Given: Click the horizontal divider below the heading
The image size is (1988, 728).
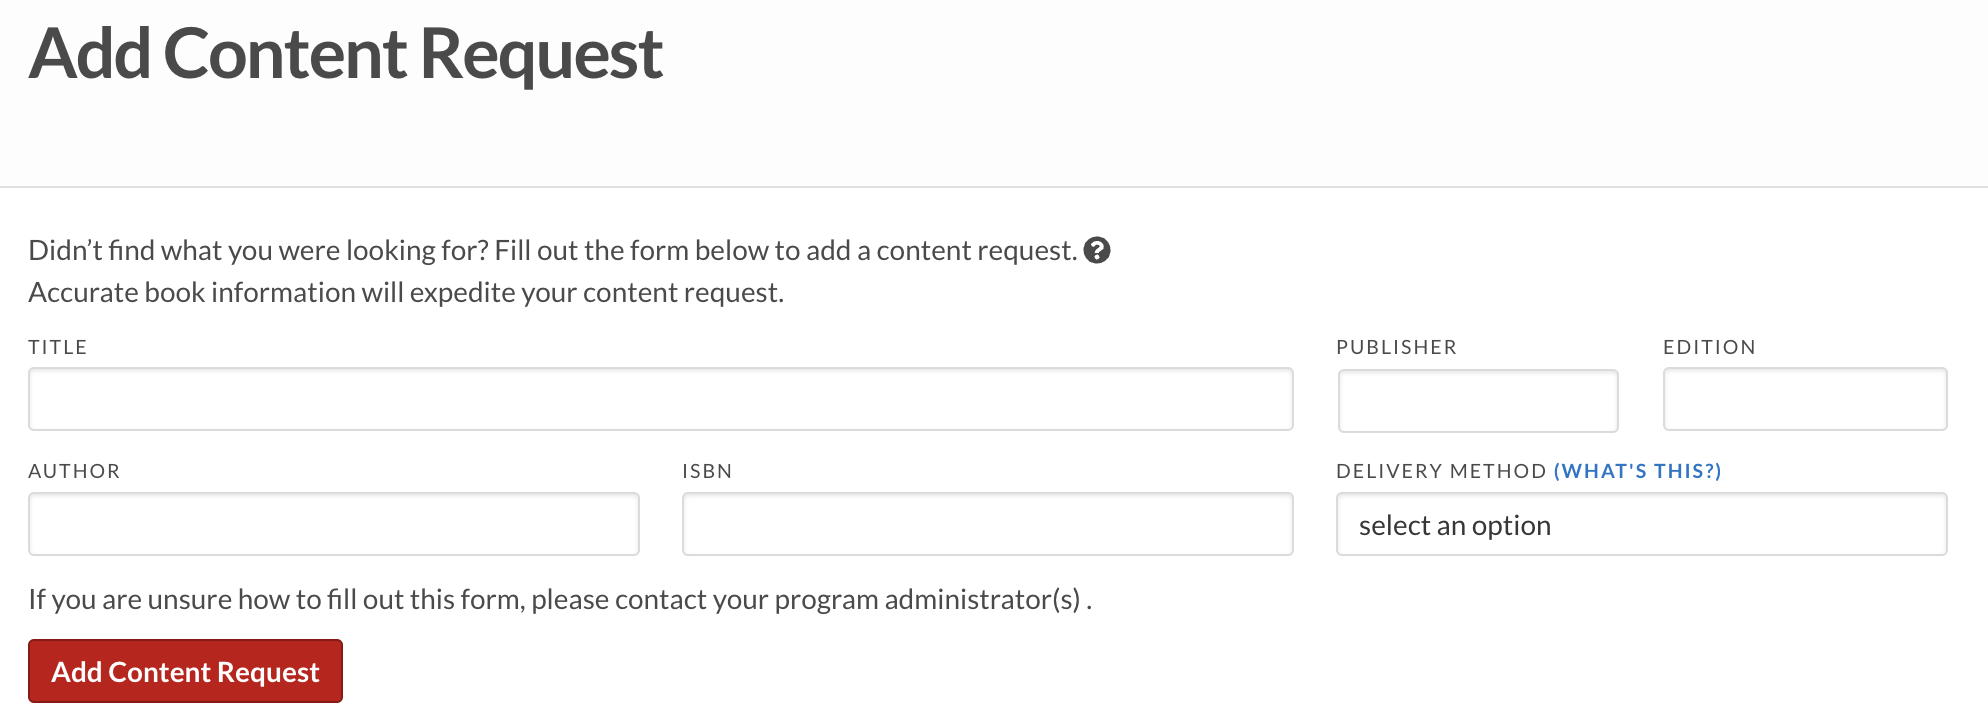Looking at the screenshot, I should (x=994, y=186).
